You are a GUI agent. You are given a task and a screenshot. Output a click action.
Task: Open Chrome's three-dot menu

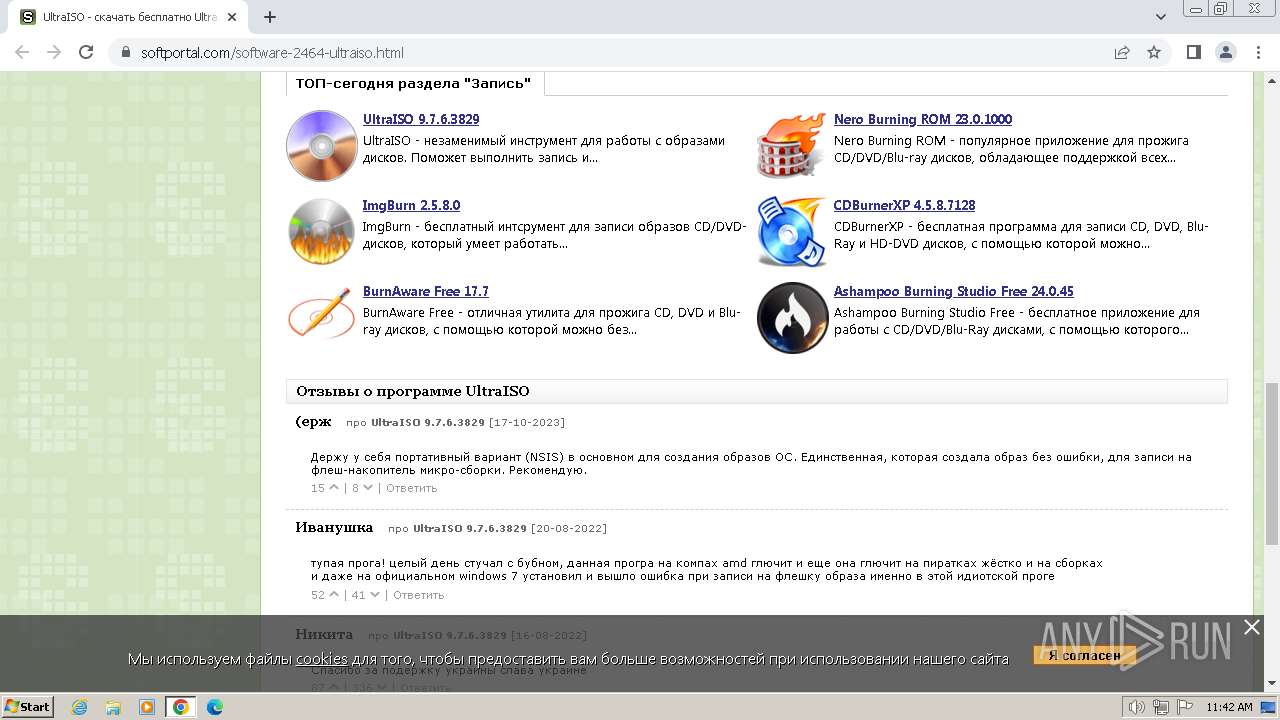click(x=1257, y=52)
